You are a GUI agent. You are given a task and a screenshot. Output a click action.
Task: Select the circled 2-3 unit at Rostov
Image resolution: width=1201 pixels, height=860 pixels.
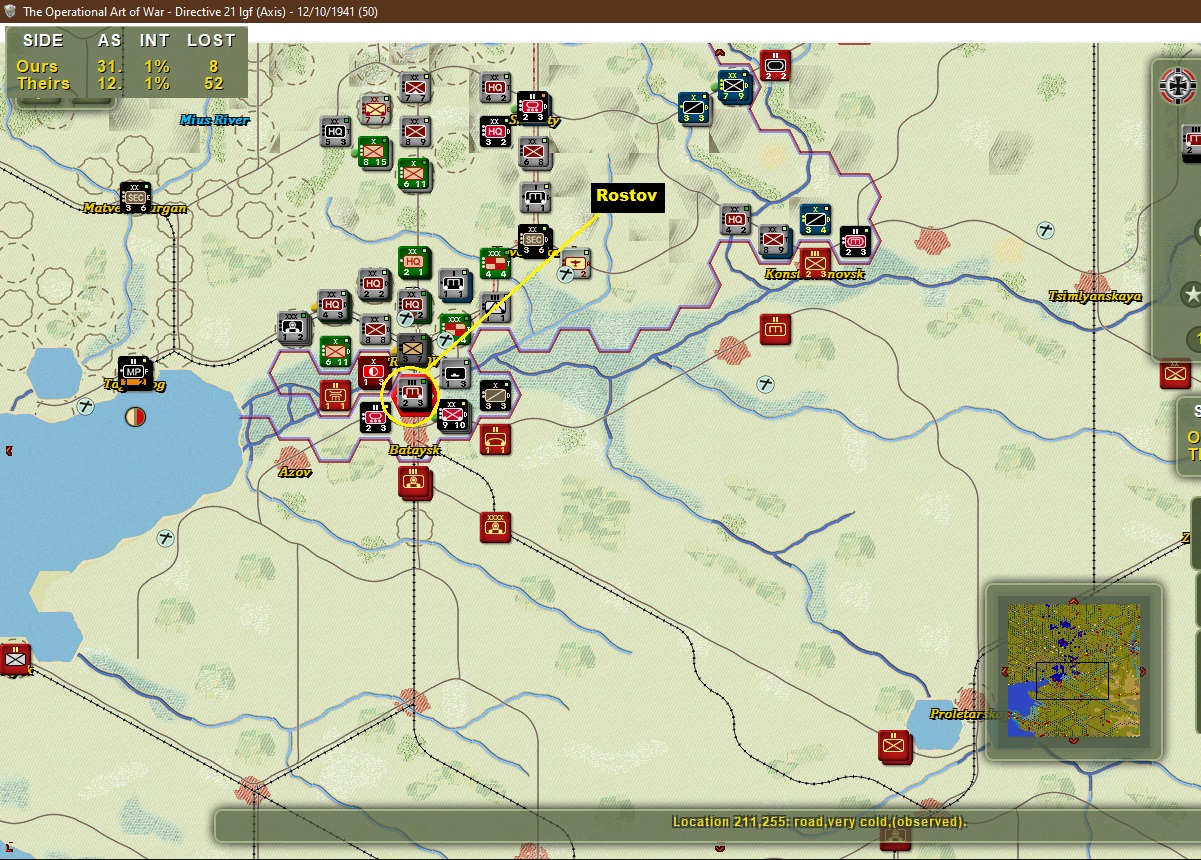coord(413,392)
